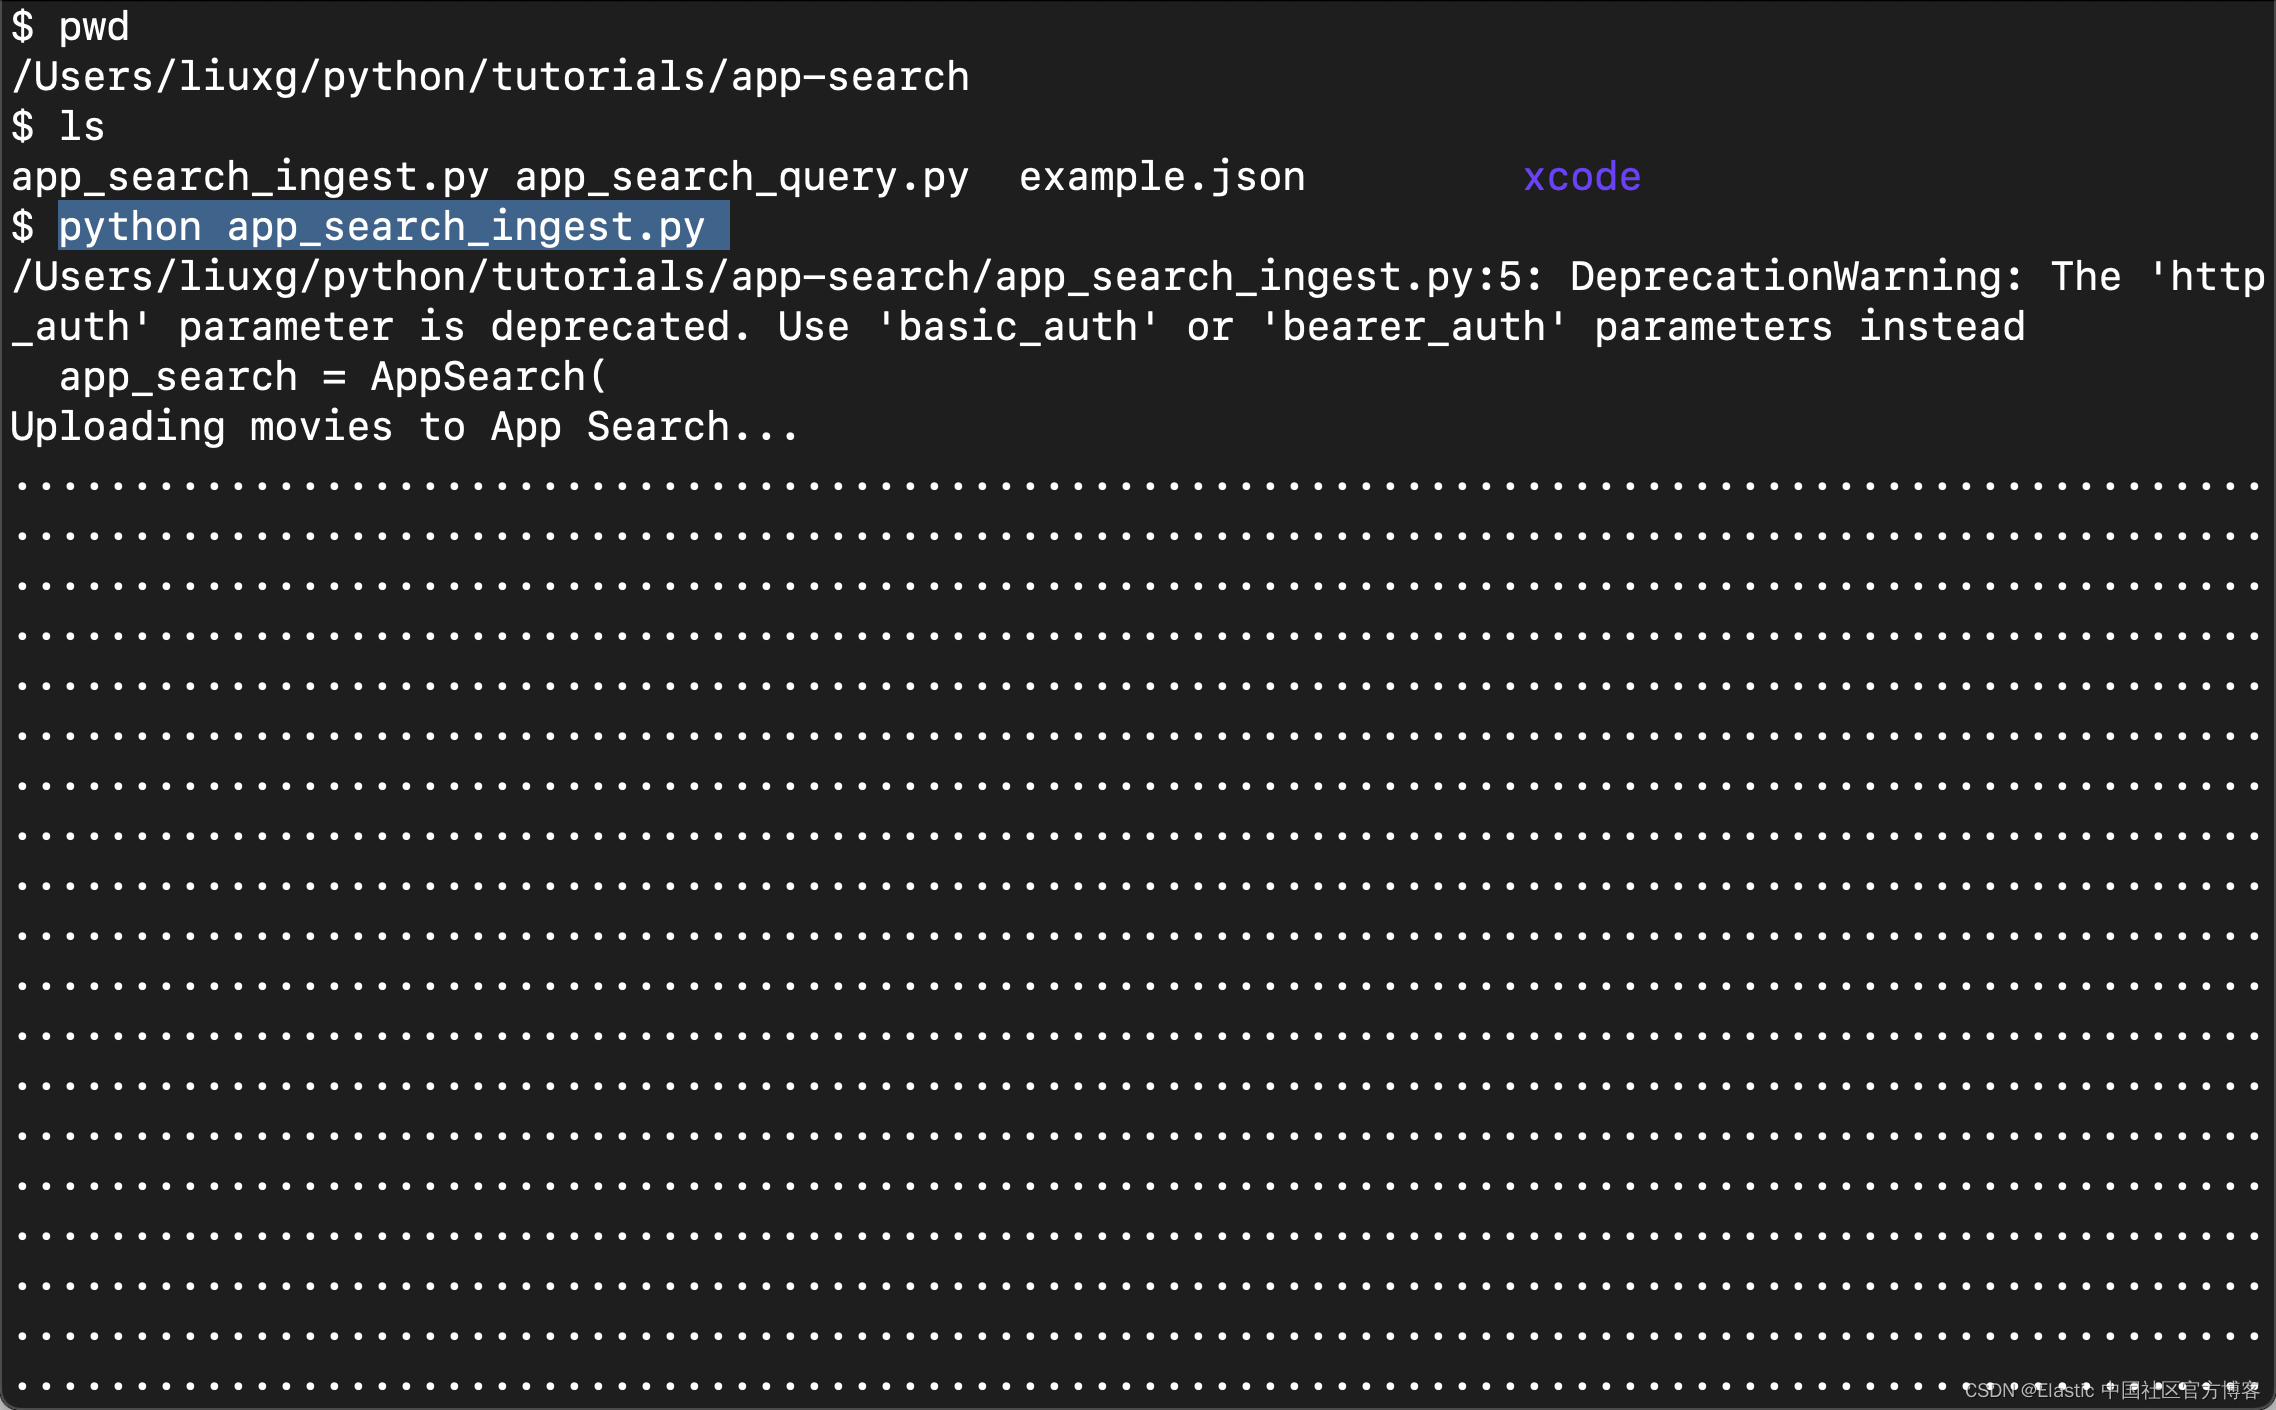Click the 'Uploading movies to App Search...' line
The width and height of the screenshot is (2276, 1410).
[x=405, y=427]
